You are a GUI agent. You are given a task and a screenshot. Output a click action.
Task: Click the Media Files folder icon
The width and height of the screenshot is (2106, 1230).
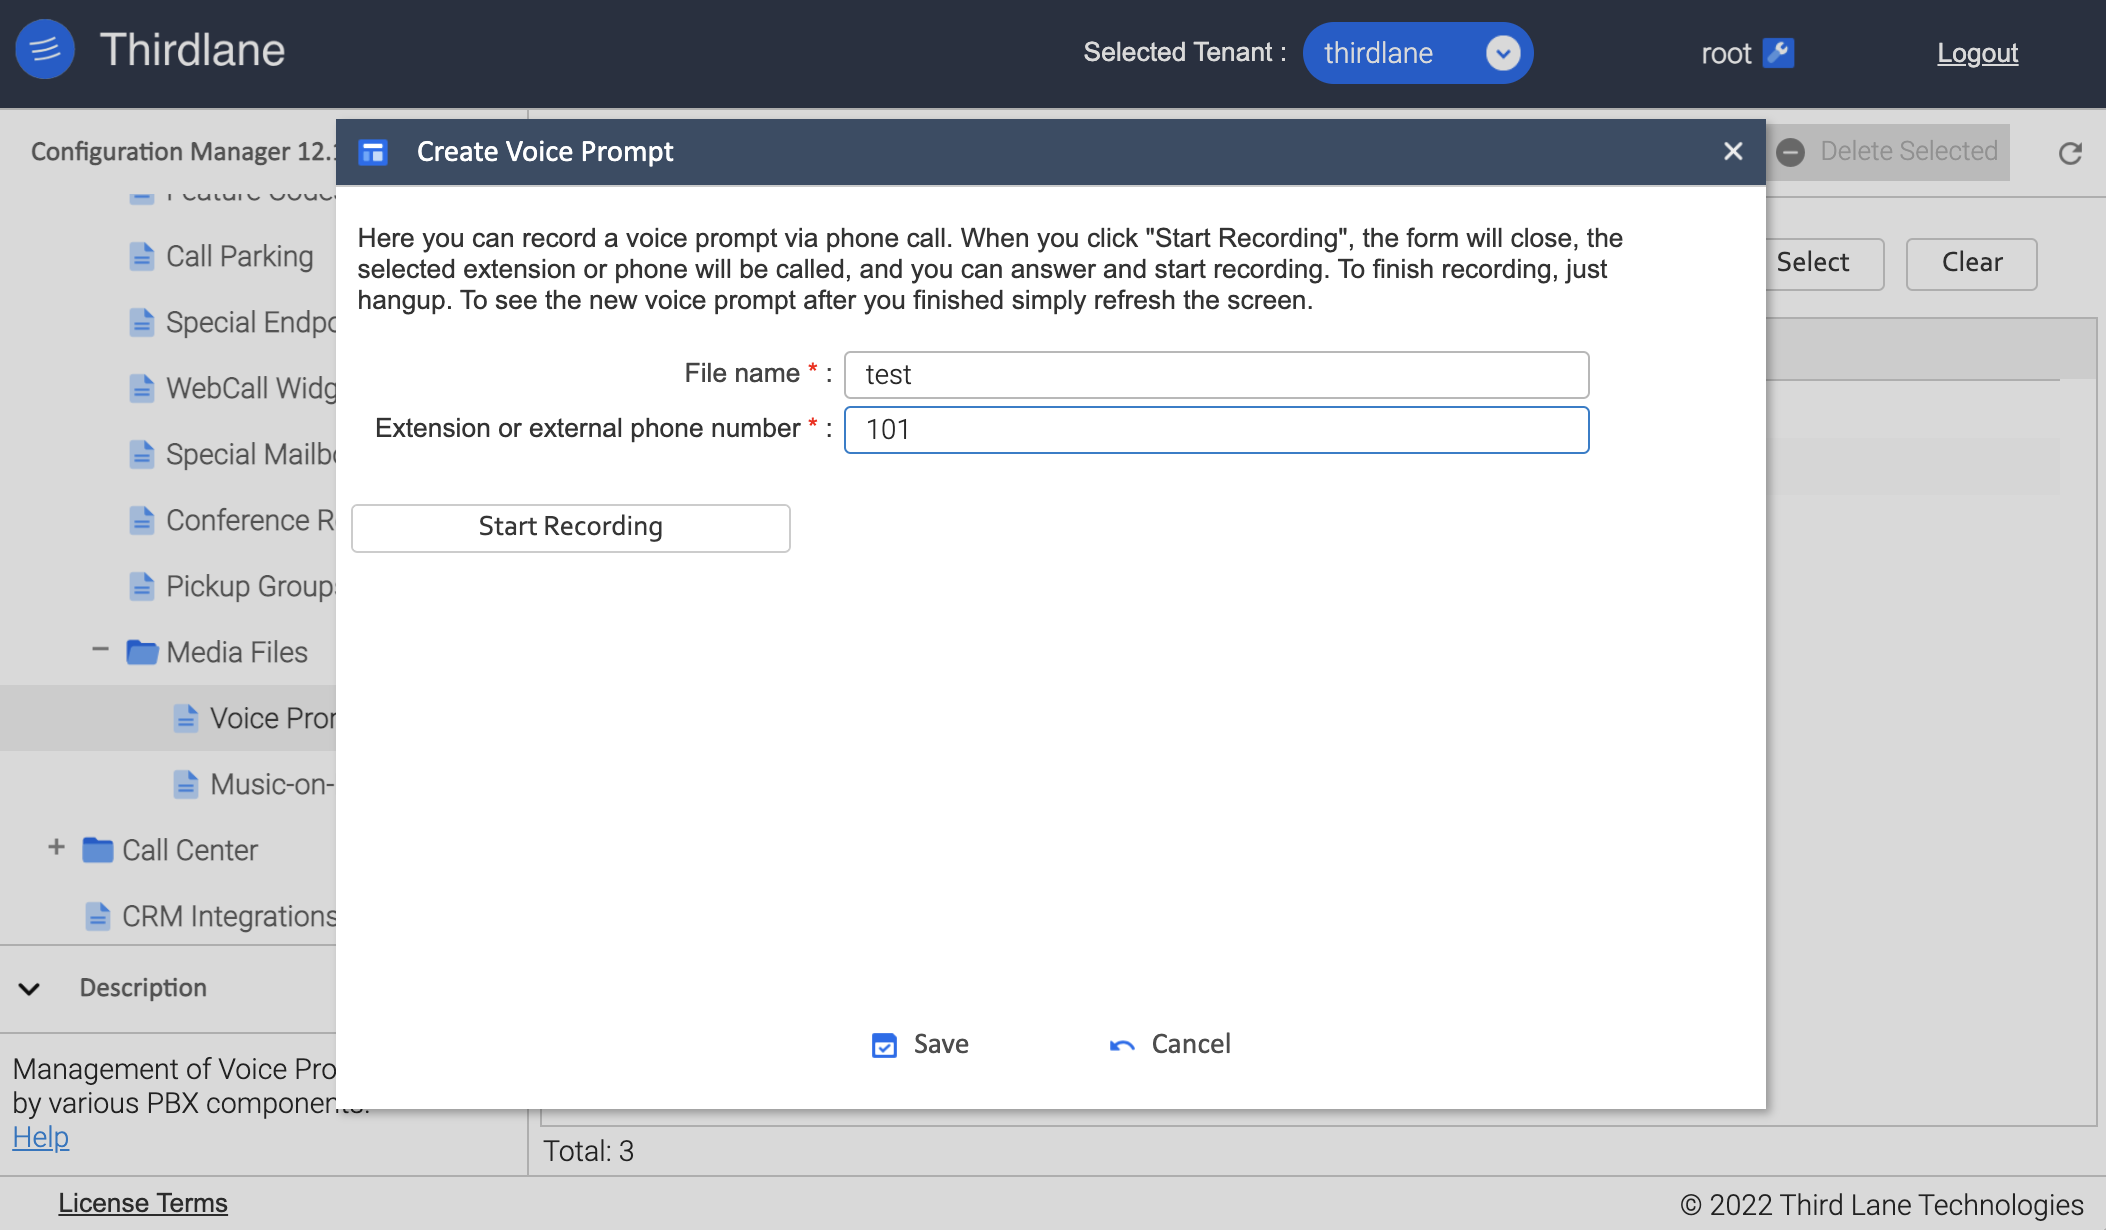(x=142, y=653)
